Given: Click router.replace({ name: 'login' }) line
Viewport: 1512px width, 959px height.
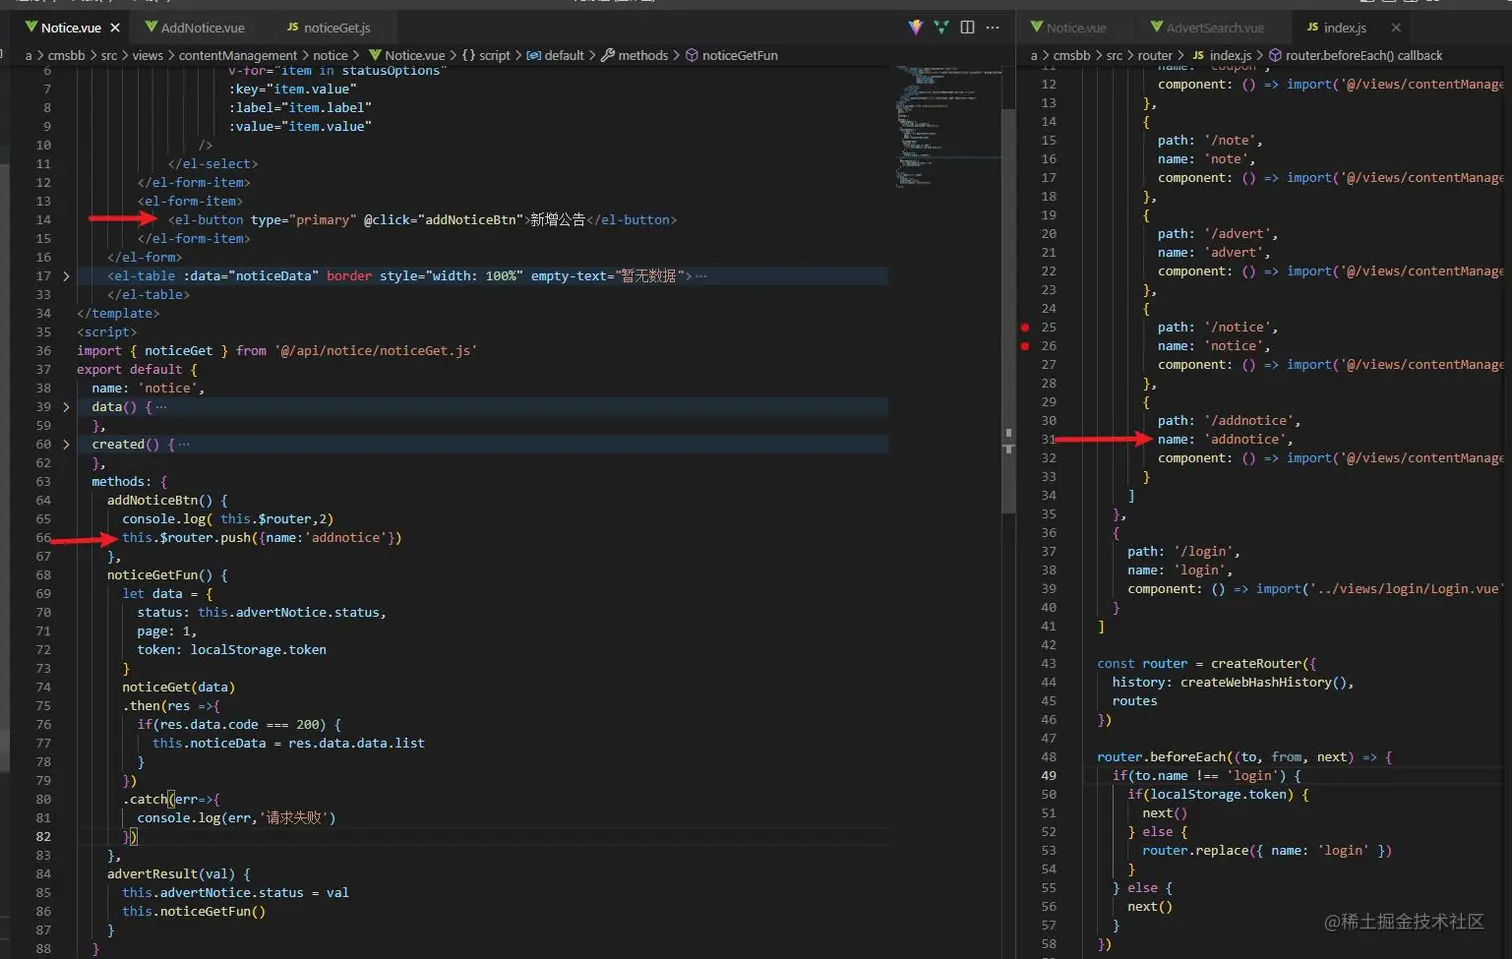Looking at the screenshot, I should (1267, 851).
